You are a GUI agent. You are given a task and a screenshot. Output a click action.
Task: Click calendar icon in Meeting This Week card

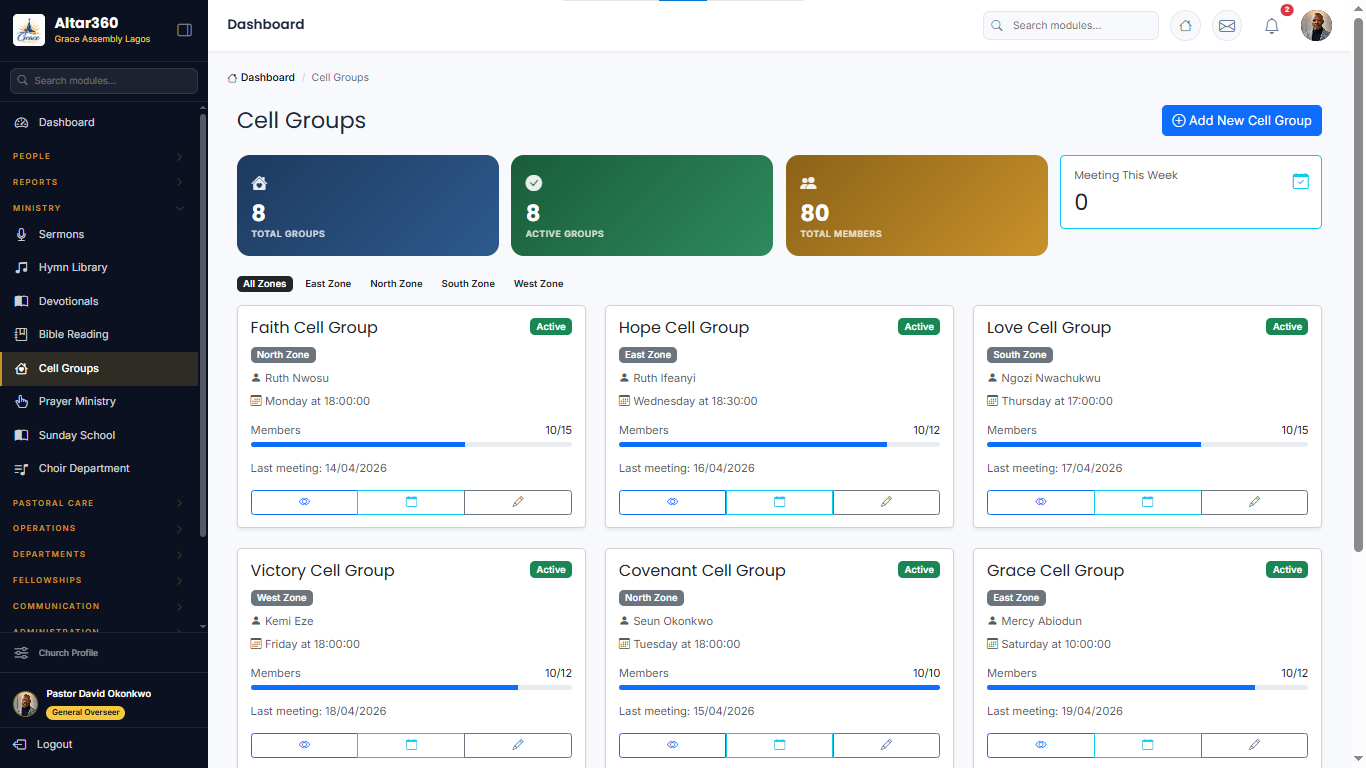click(1300, 181)
